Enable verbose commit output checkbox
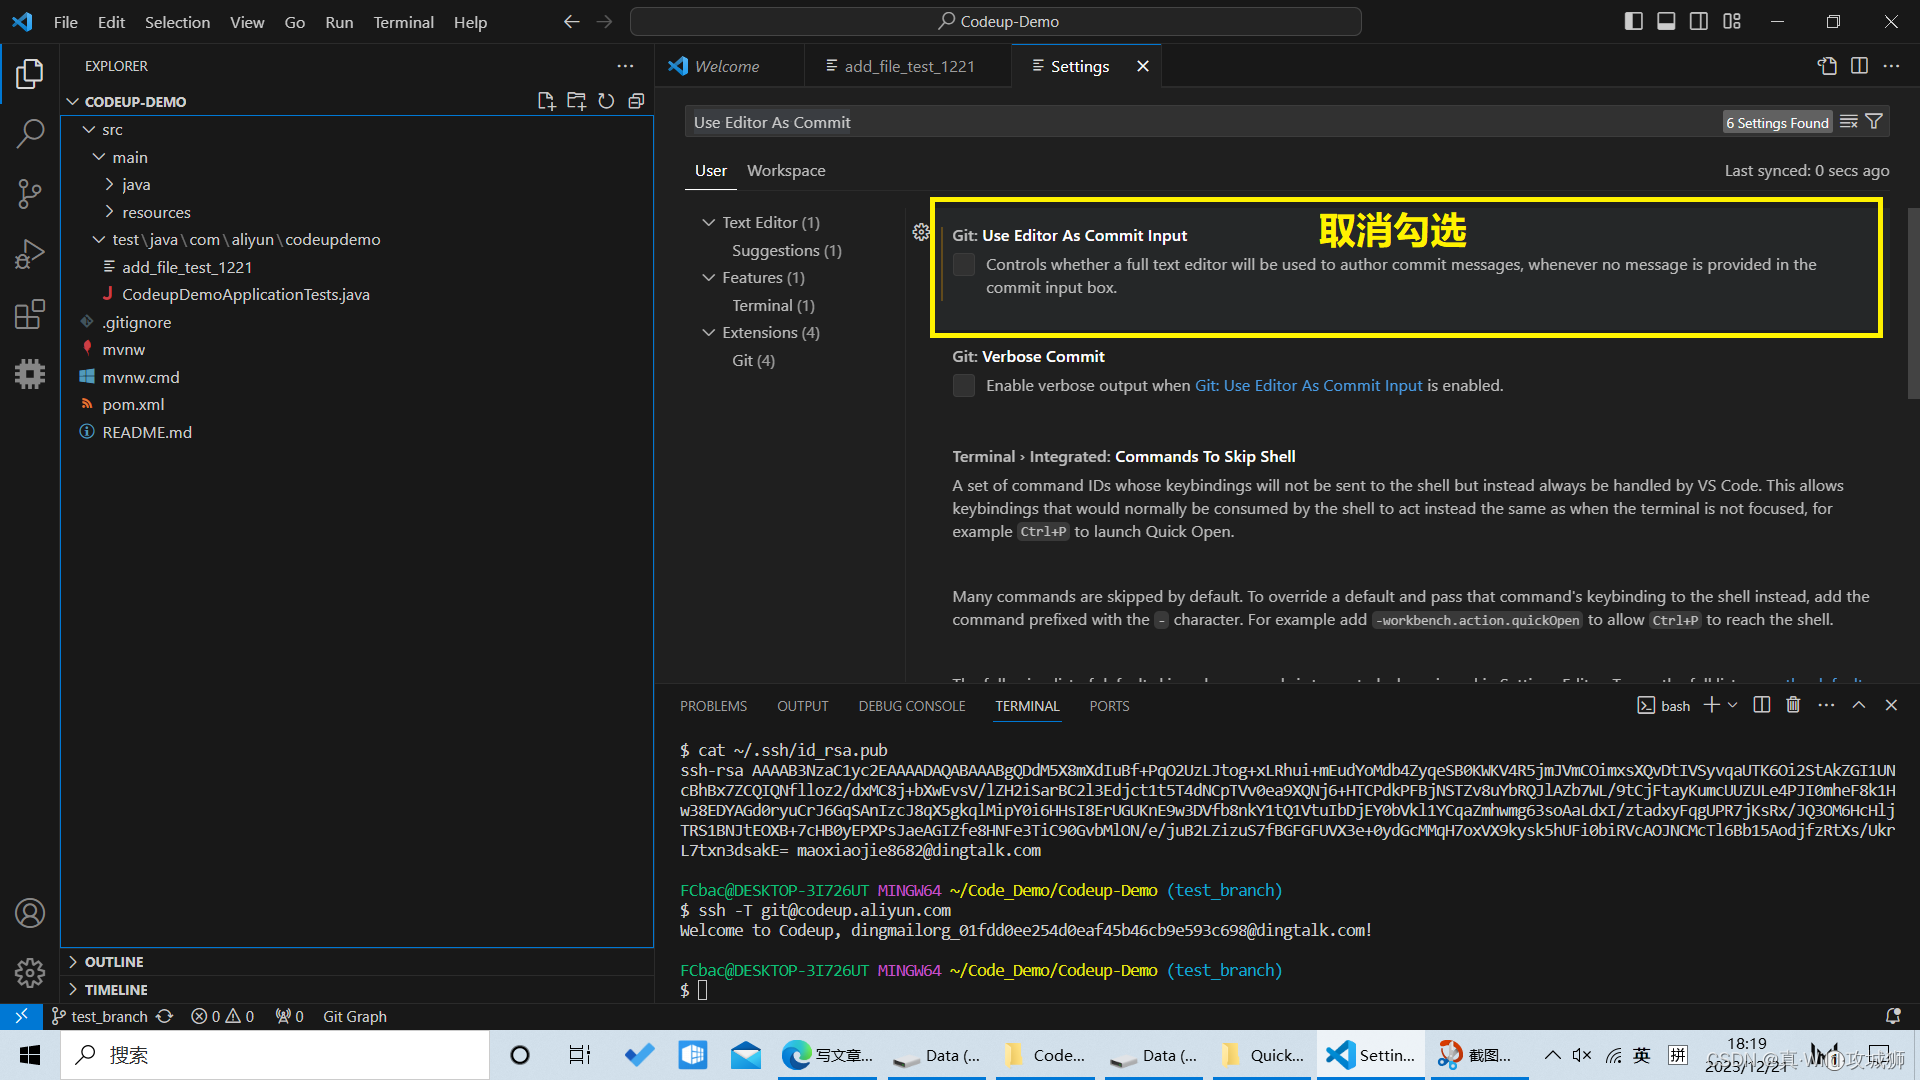Viewport: 1920px width, 1080px height. 963,385
